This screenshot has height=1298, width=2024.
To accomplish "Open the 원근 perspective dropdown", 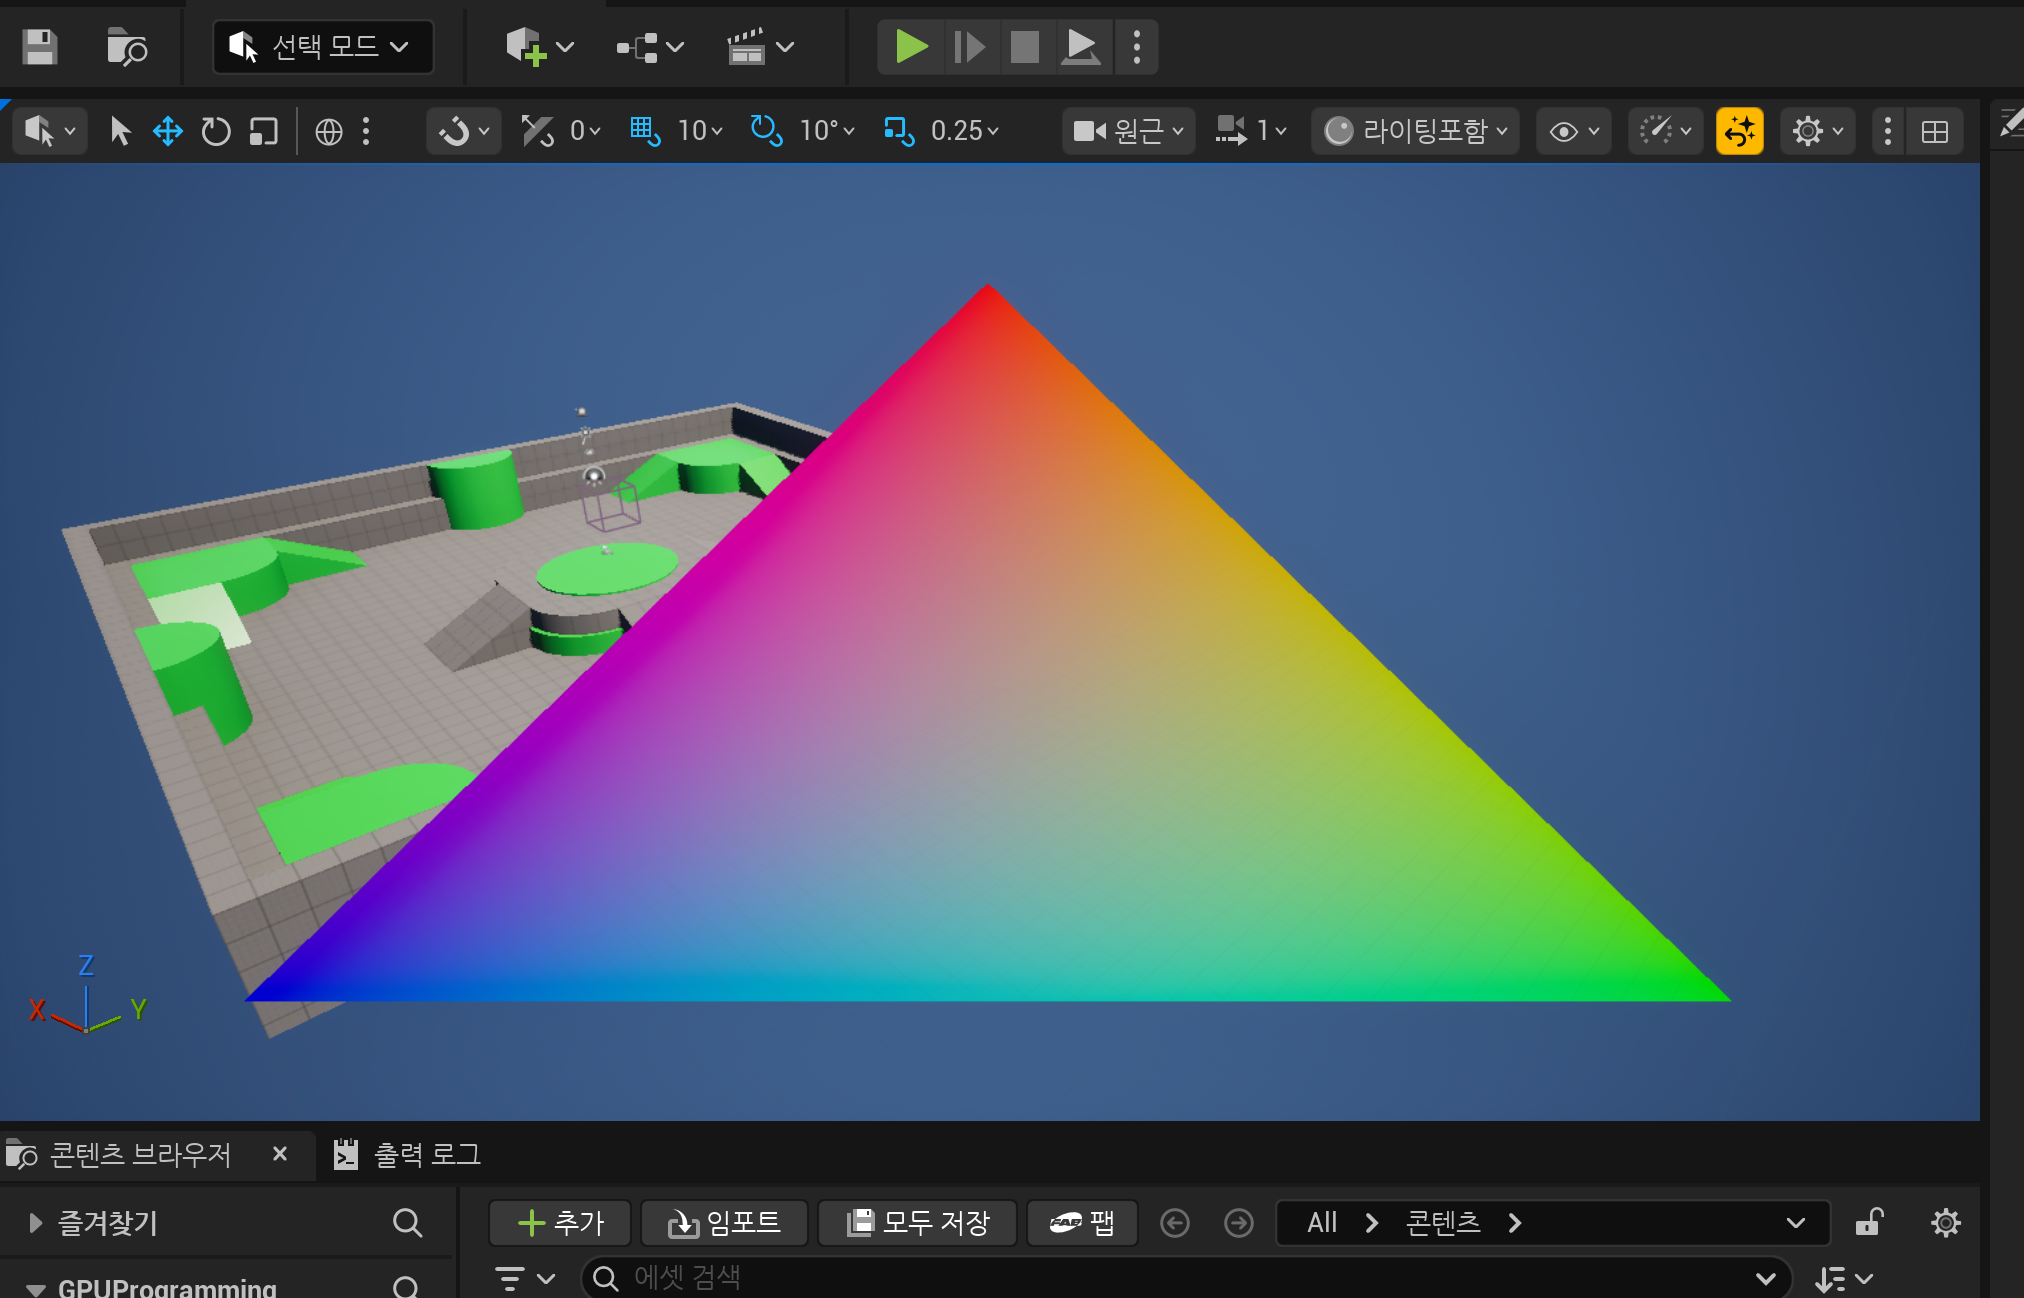I will (1128, 131).
